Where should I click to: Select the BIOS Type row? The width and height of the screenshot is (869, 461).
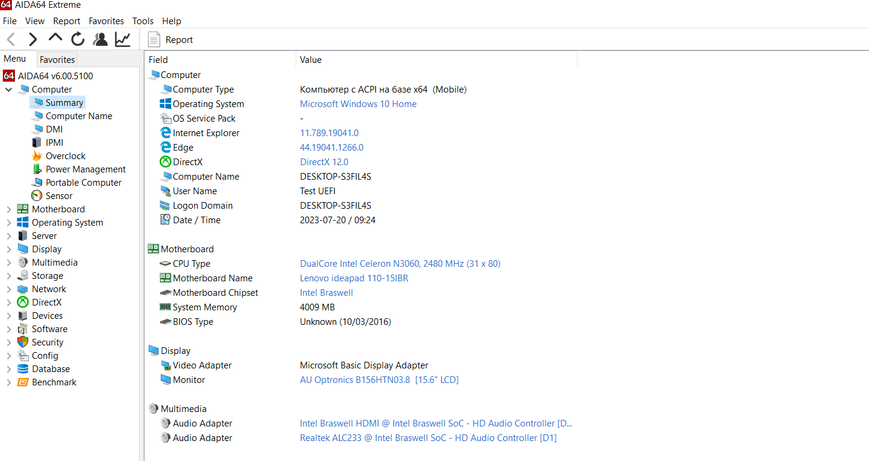[361, 321]
